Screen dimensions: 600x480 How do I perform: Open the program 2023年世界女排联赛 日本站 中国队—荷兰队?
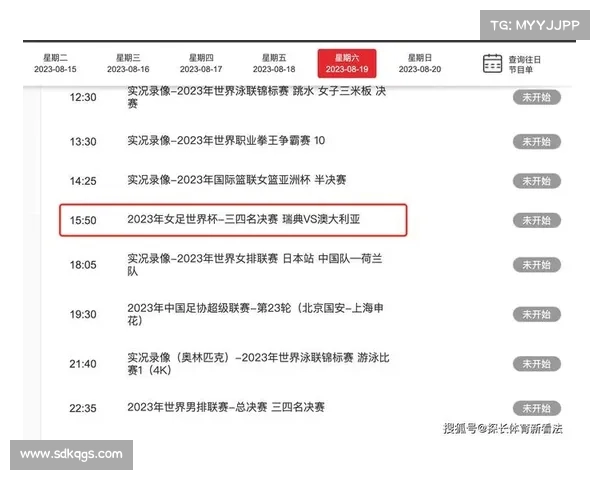pyautogui.click(x=255, y=265)
